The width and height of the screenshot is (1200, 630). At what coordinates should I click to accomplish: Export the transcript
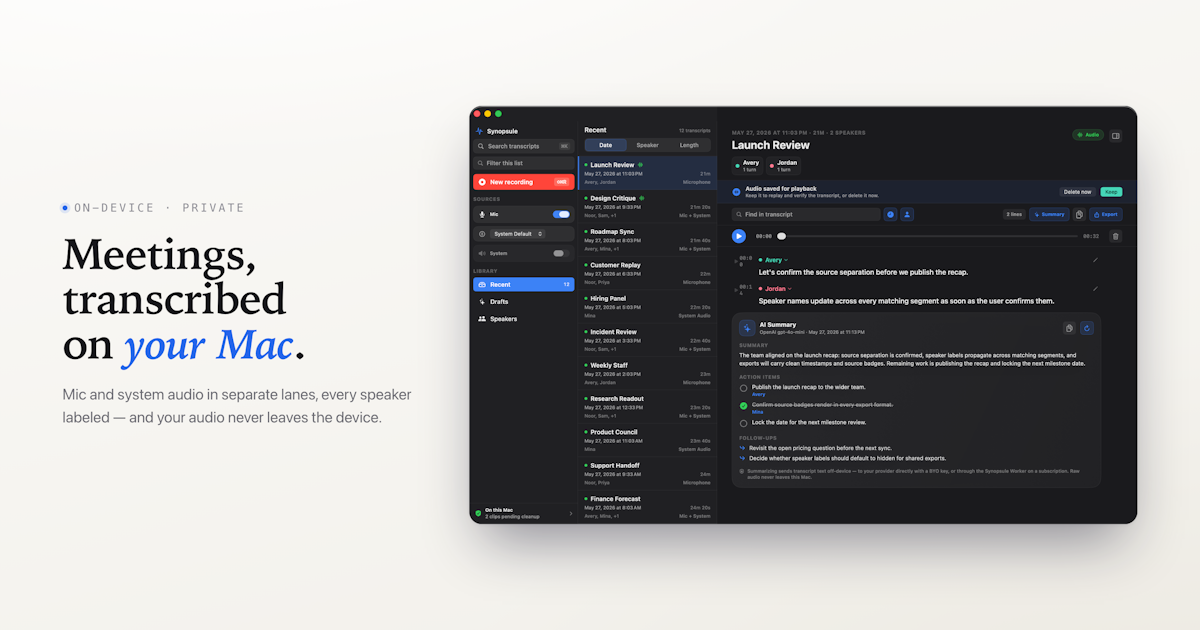point(1105,214)
